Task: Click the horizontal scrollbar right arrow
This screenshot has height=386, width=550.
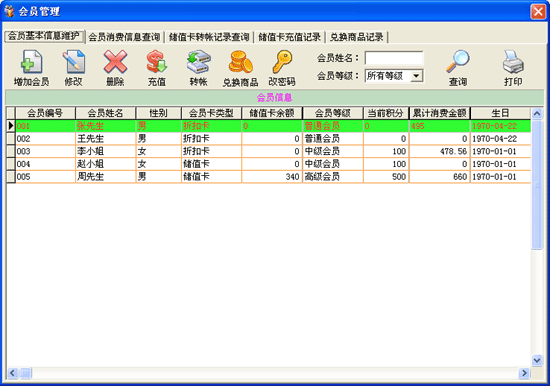Action: (x=524, y=373)
